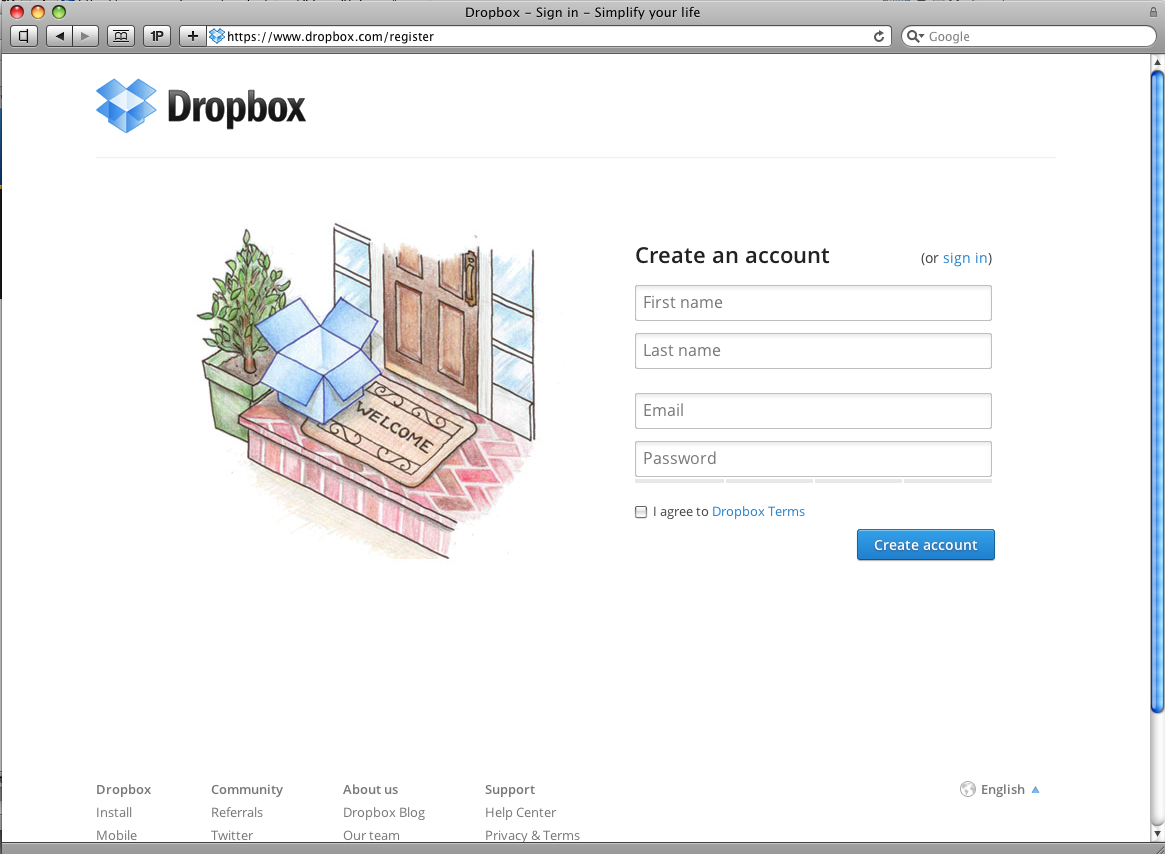
Task: Click the password strength meter bar
Action: [x=813, y=481]
